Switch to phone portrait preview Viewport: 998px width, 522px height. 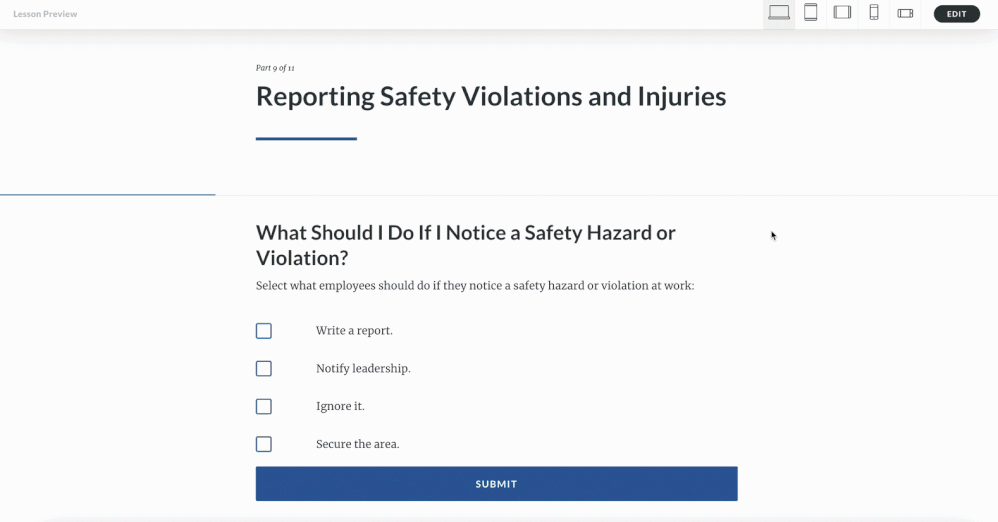pos(874,13)
